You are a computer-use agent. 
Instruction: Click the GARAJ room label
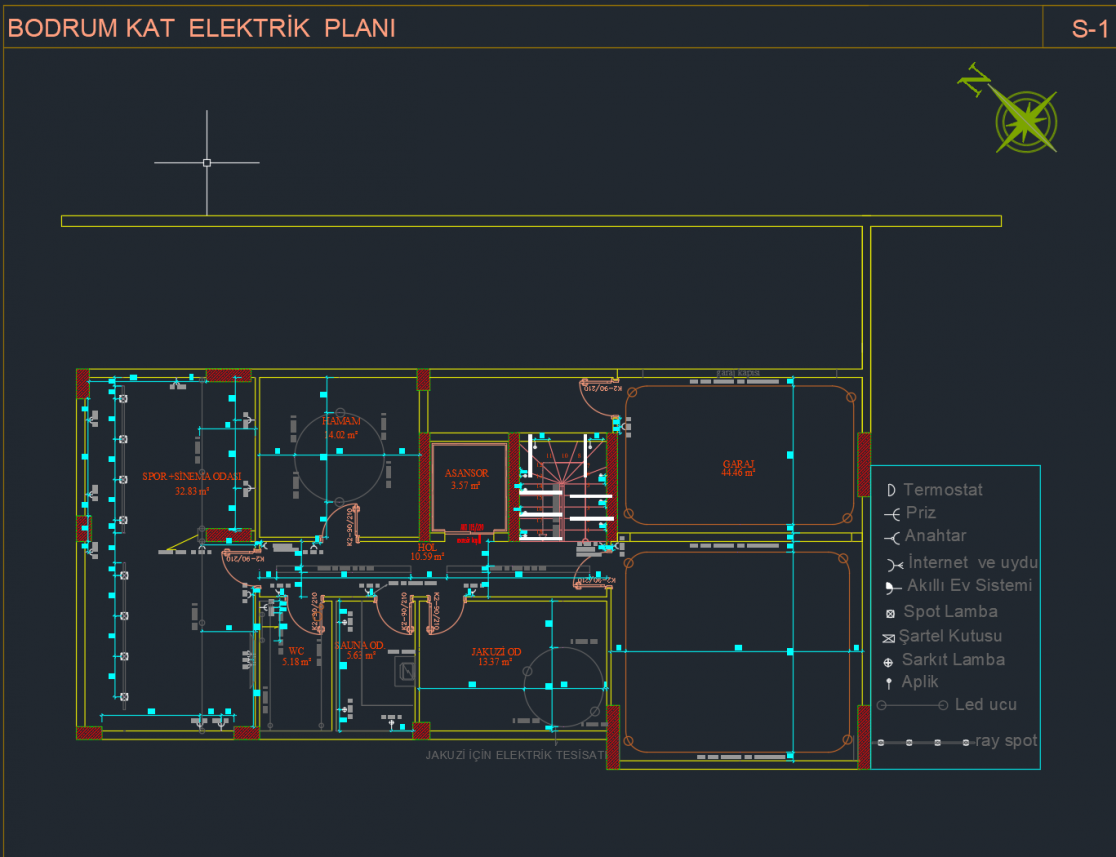coord(738,465)
